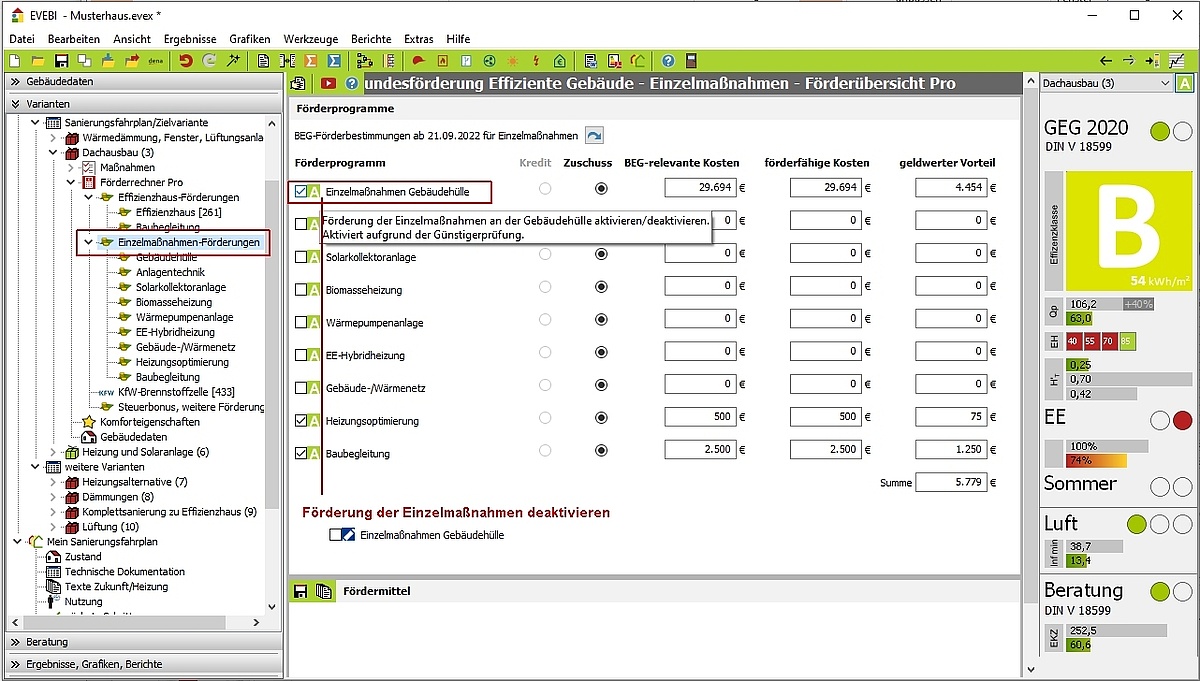
Task: Click the green circular ventilation icon
Action: [489, 61]
